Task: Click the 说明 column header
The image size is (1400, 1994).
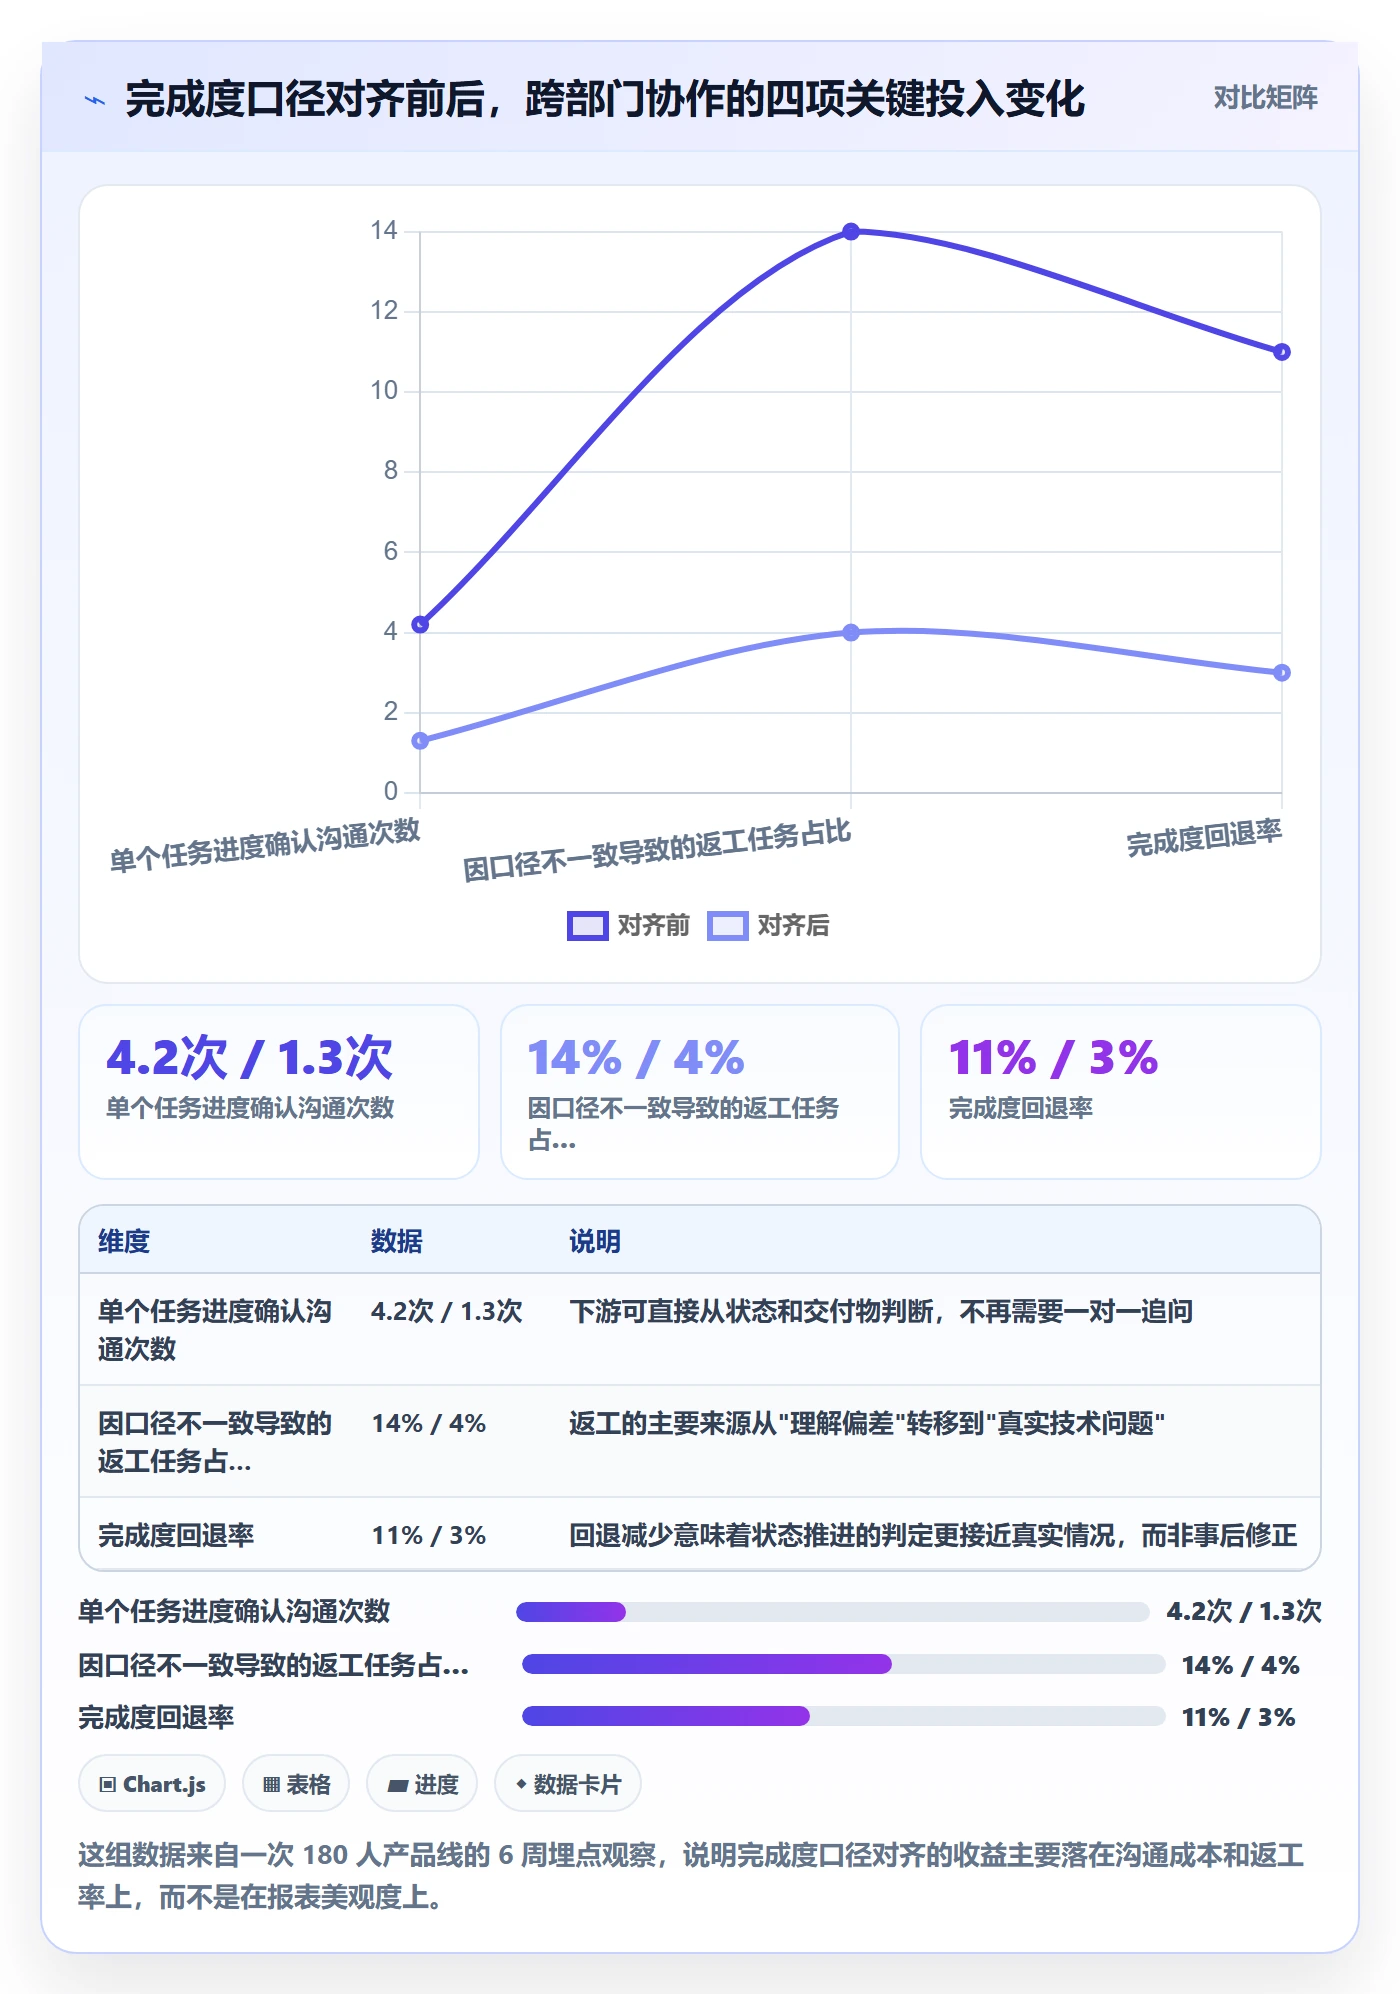Action: pos(595,1241)
